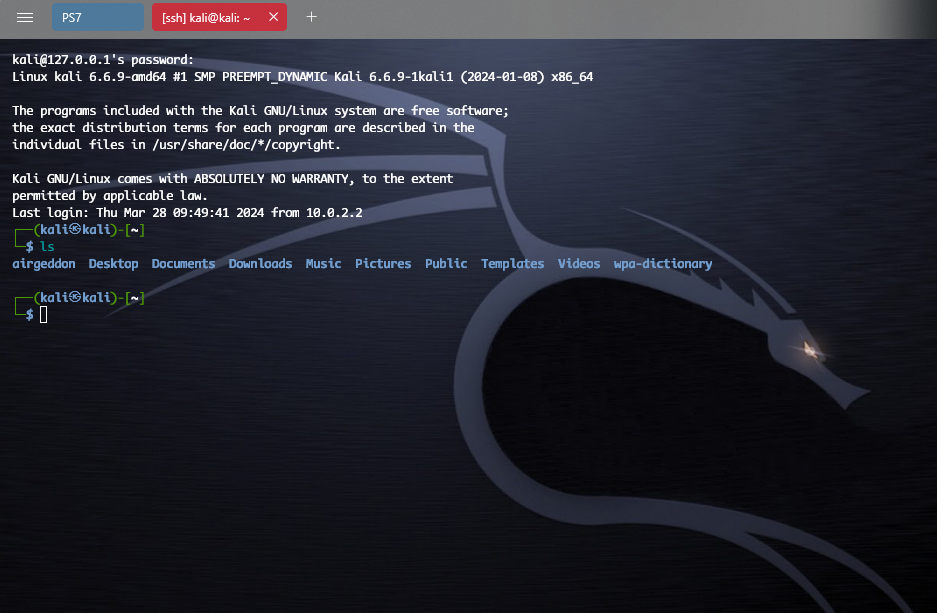Screen dimensions: 937x613
Task: Click the airgeddon directory name
Action: tap(44, 263)
